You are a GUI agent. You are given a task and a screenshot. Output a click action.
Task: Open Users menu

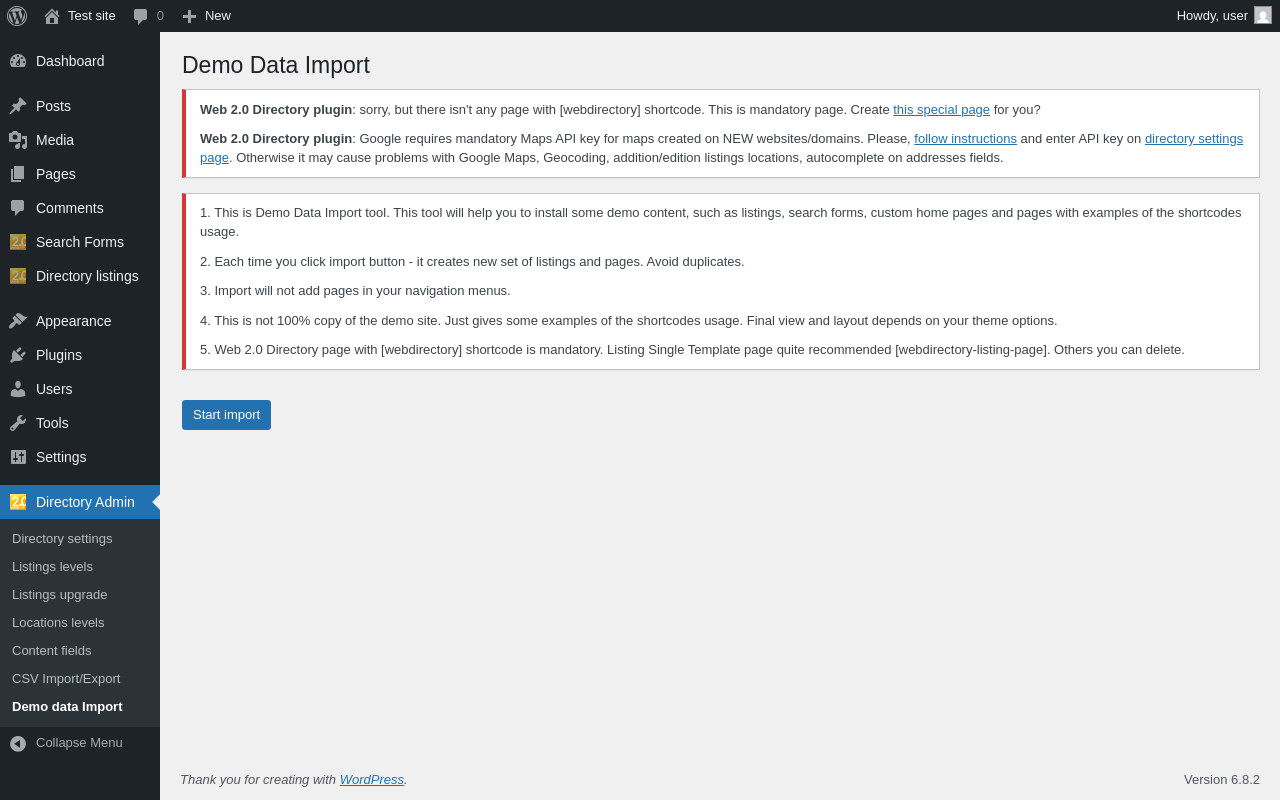point(54,389)
